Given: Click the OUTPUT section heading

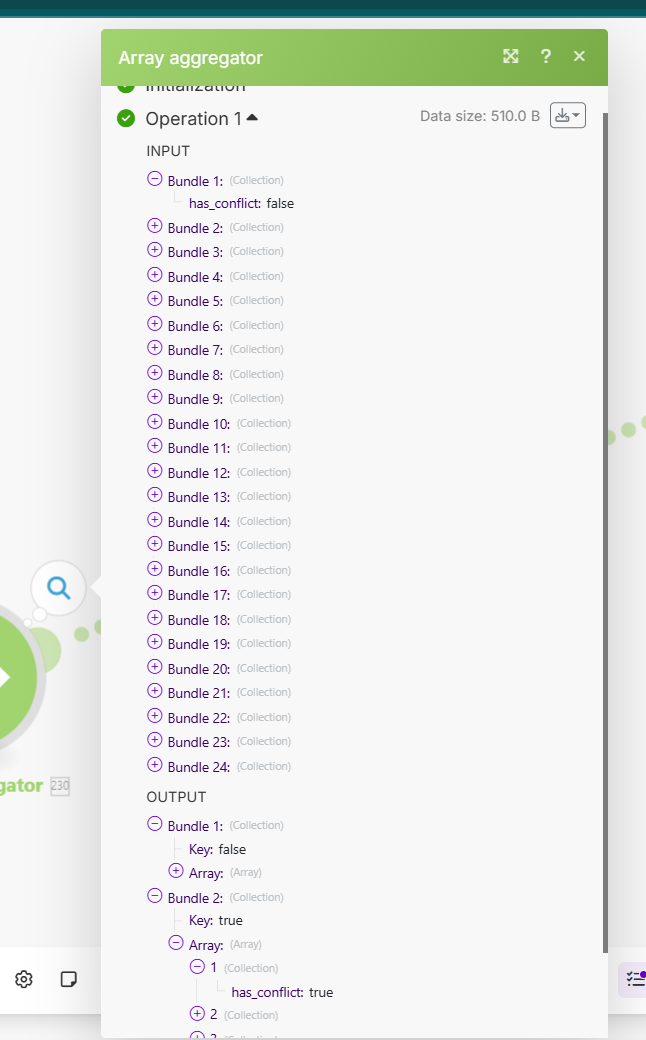Looking at the screenshot, I should tap(176, 797).
